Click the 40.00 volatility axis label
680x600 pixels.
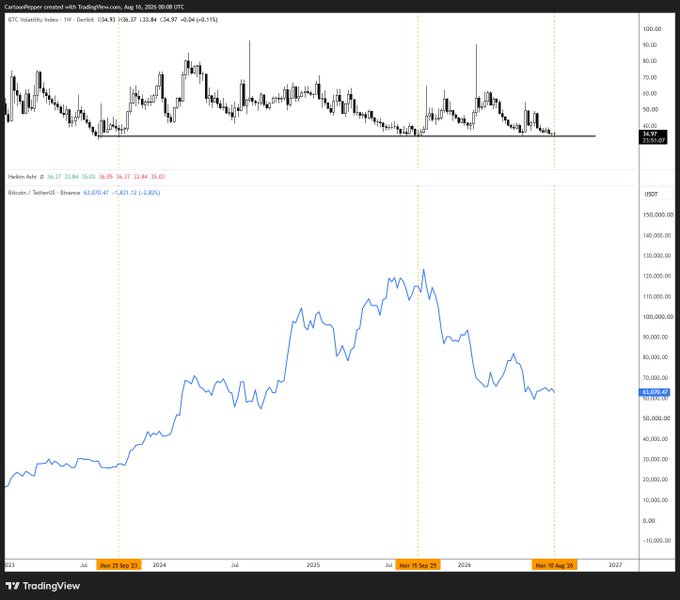[x=650, y=126]
